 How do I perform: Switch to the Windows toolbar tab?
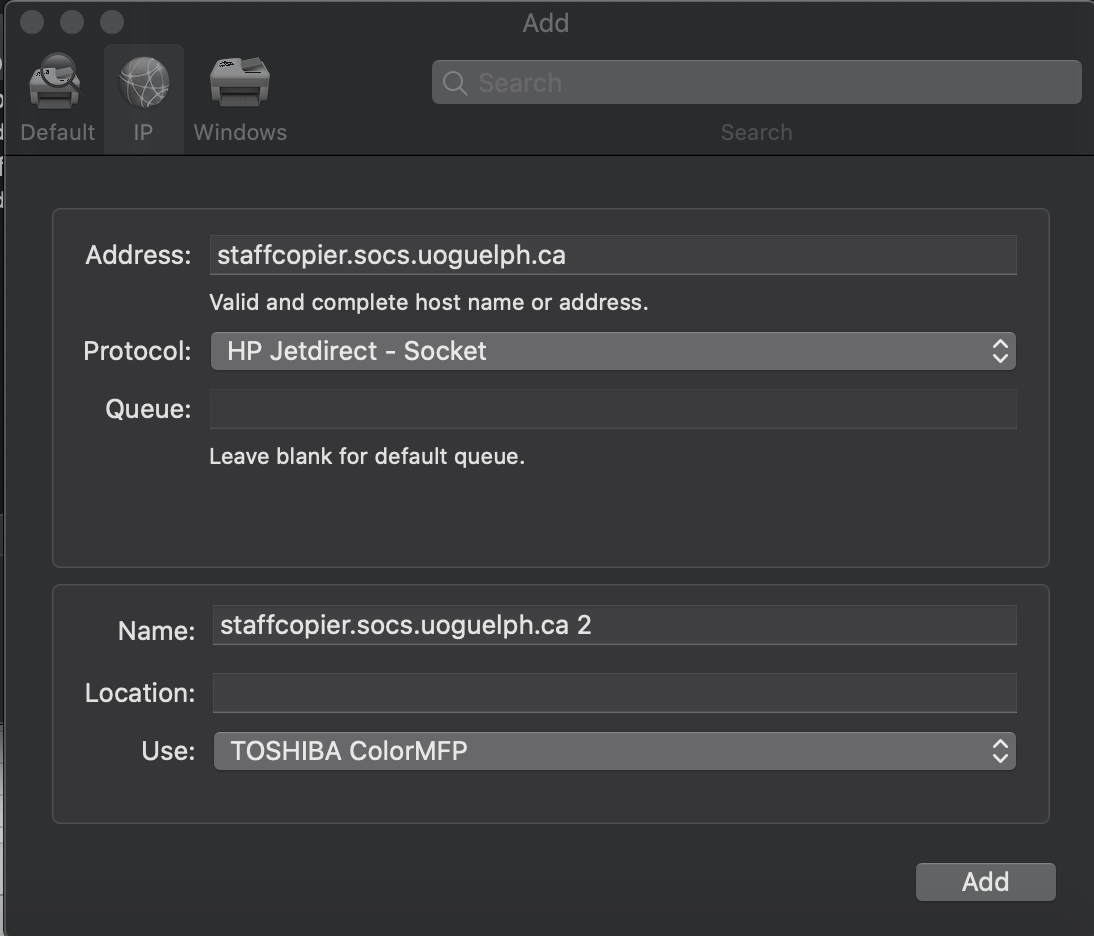(239, 95)
